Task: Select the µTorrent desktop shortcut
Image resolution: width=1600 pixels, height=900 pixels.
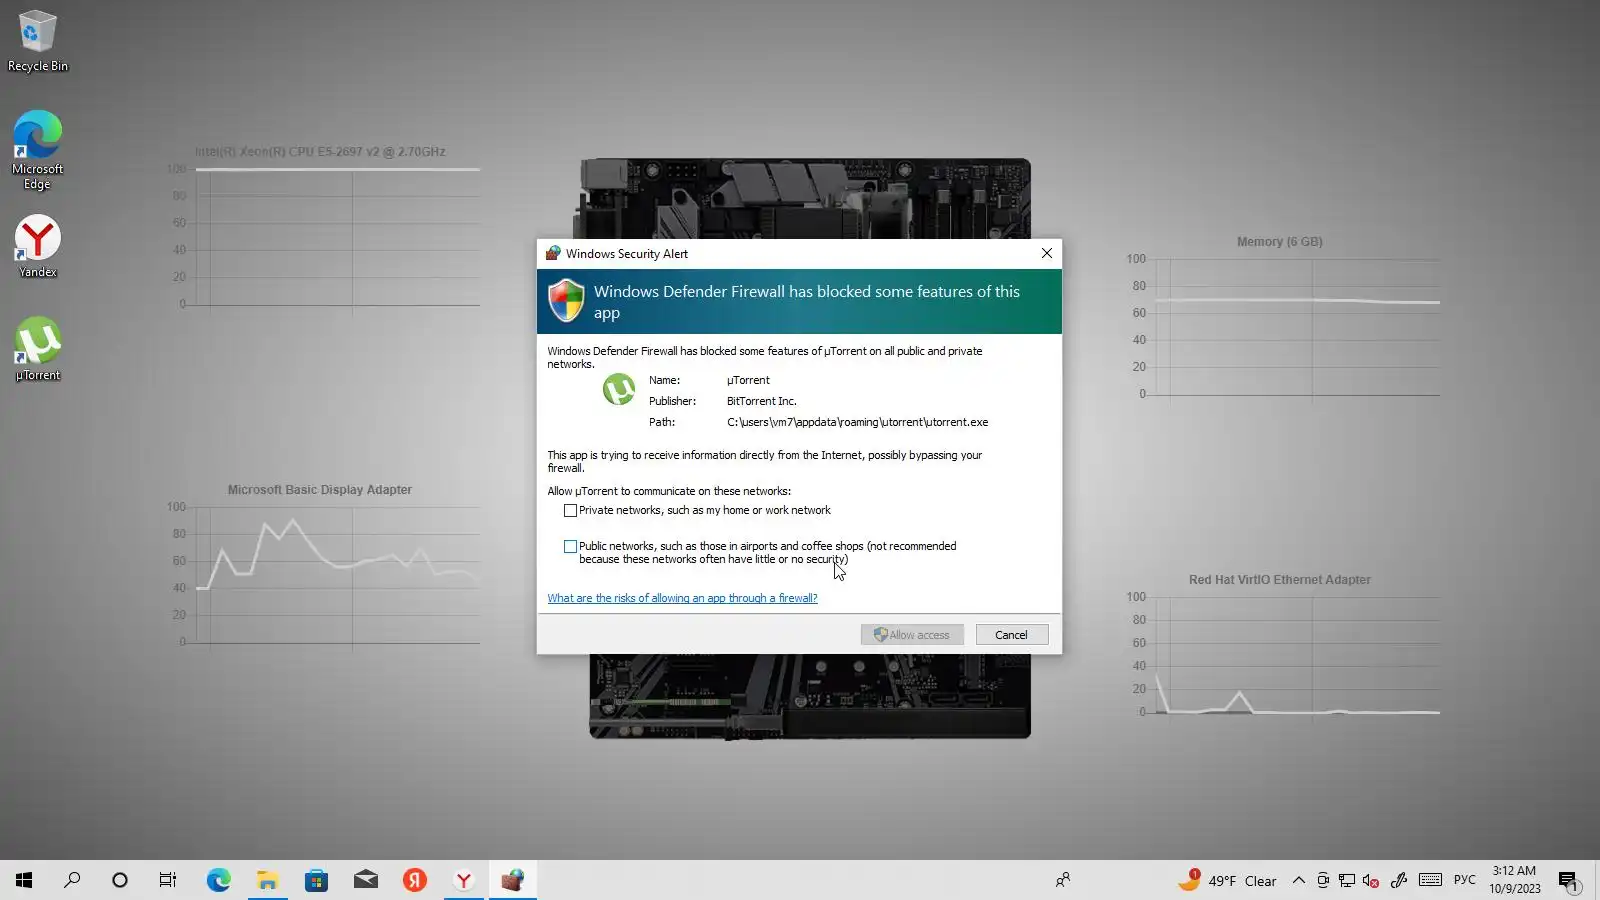Action: tap(38, 348)
